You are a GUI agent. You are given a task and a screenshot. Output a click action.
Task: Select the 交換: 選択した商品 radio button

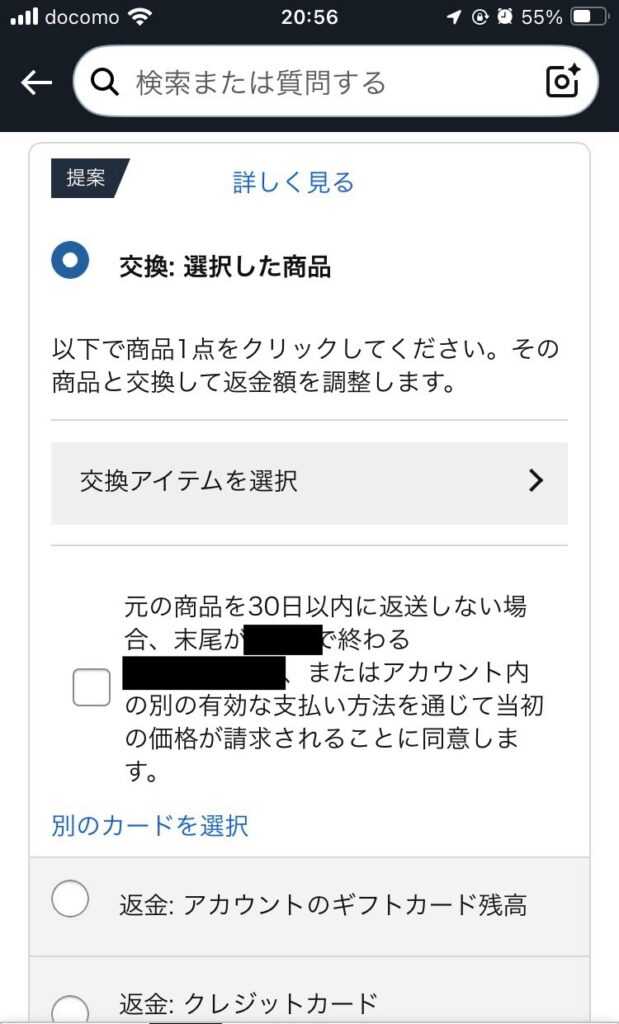tap(70, 261)
